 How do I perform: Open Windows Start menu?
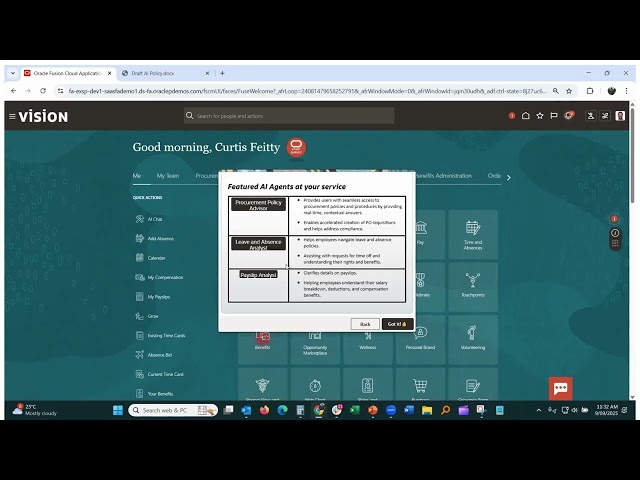[118, 410]
